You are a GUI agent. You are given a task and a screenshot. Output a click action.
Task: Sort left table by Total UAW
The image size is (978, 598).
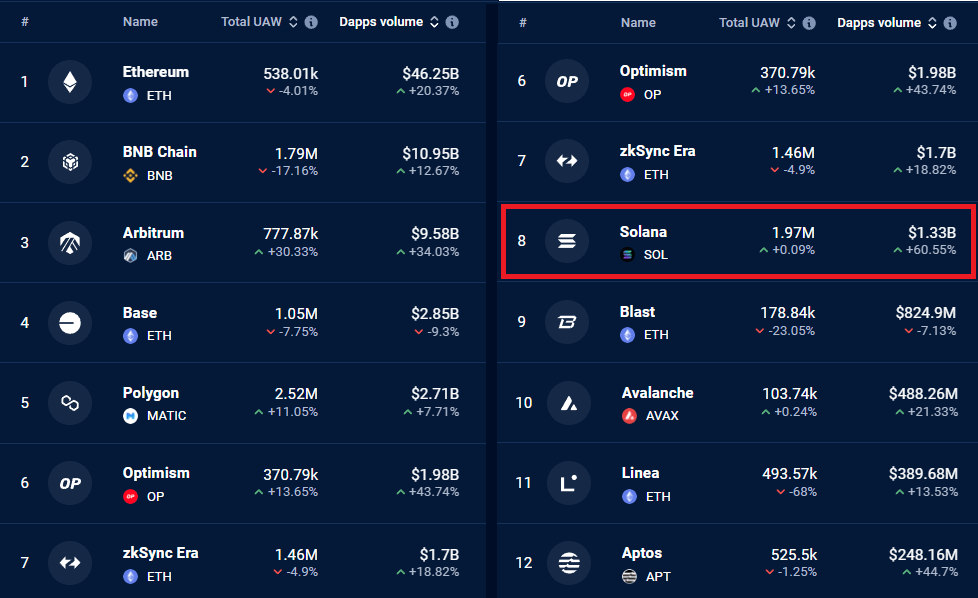click(x=293, y=22)
